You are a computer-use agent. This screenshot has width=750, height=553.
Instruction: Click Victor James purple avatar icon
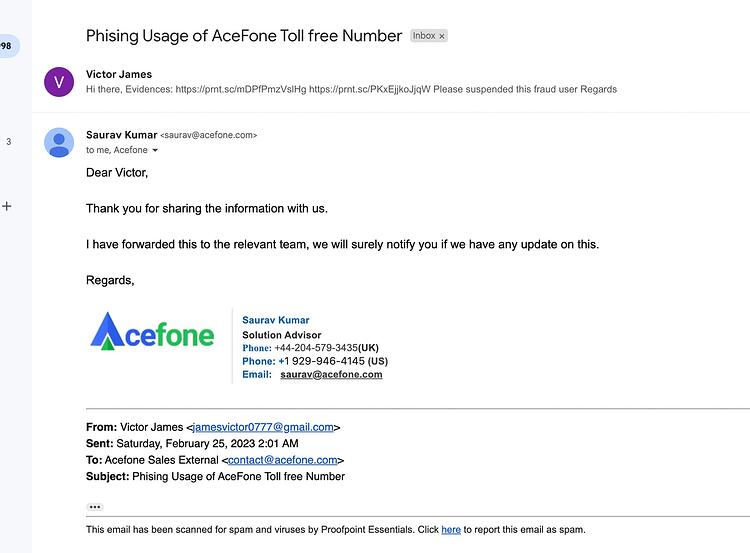(59, 82)
